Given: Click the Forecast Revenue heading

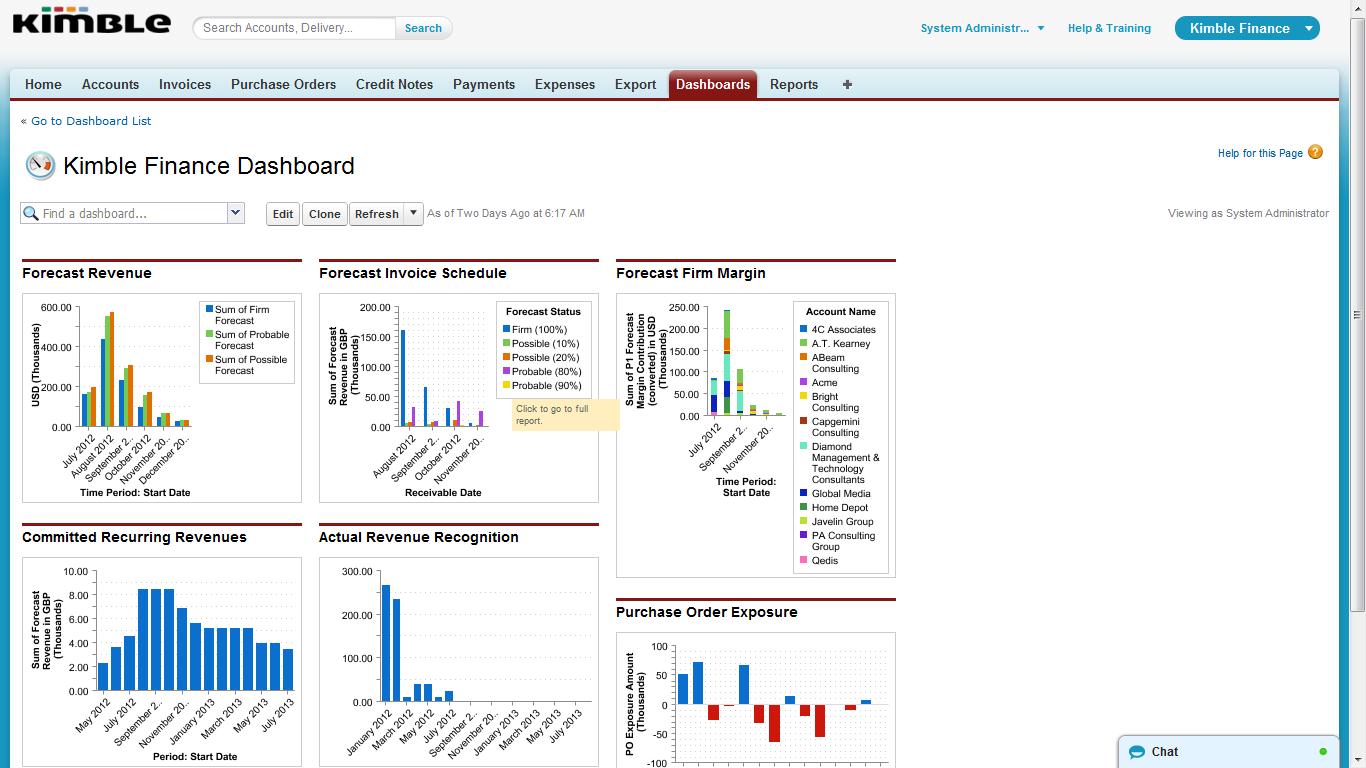Looking at the screenshot, I should 87,273.
